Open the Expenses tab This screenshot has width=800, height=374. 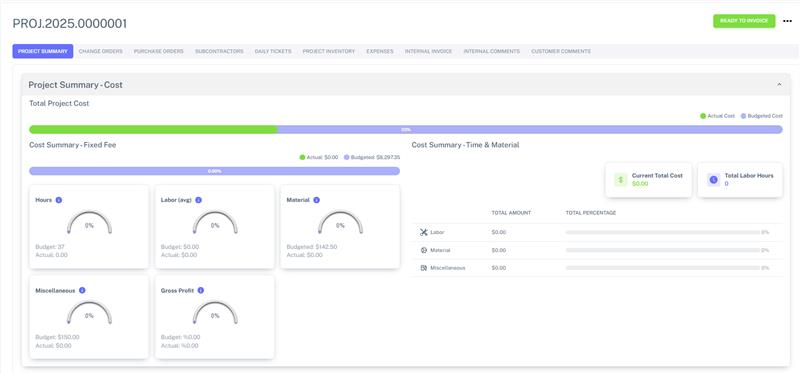pyautogui.click(x=380, y=51)
